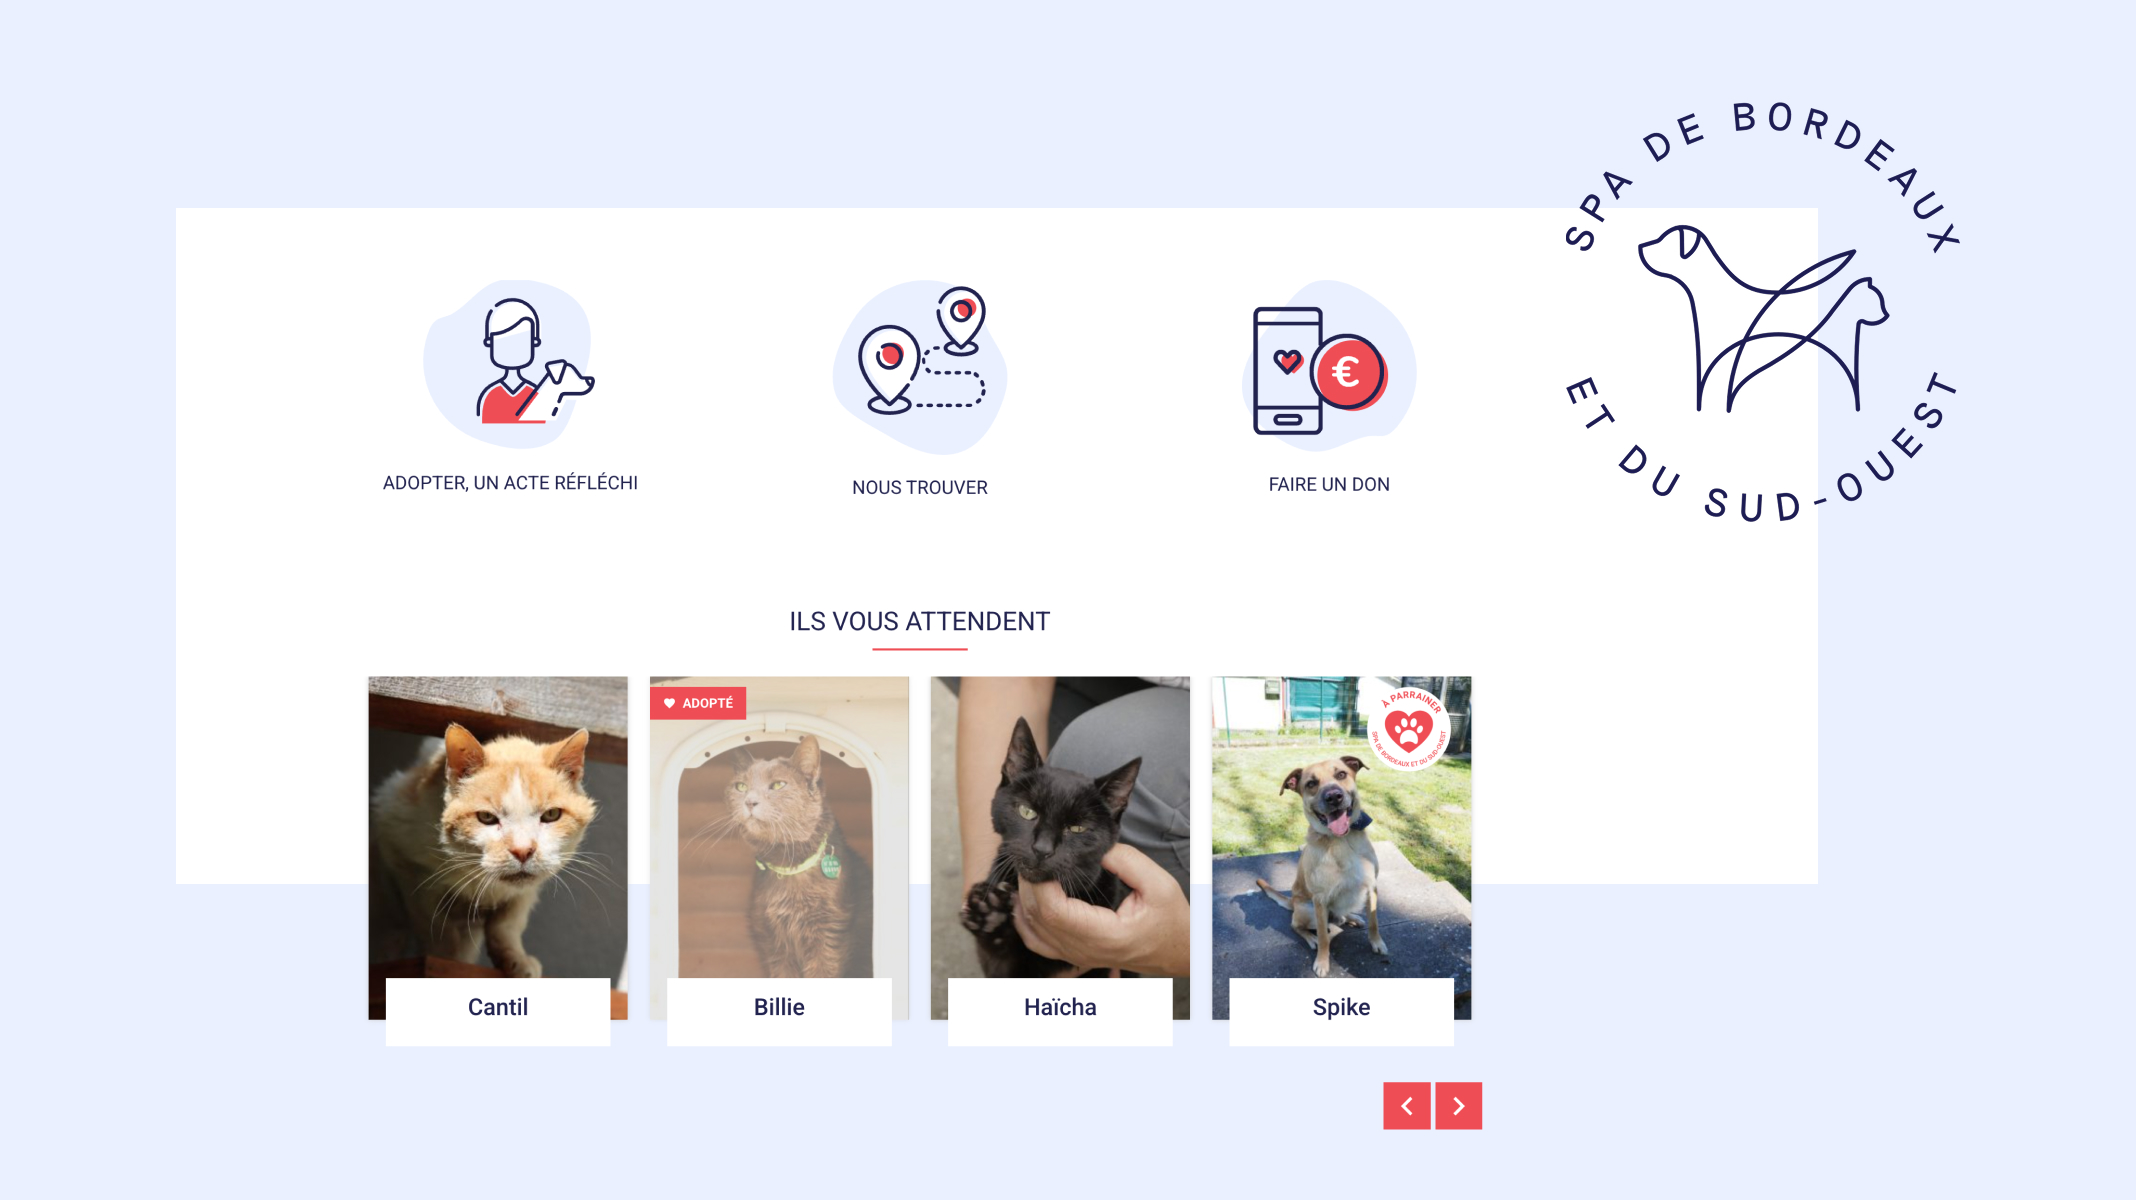Click the SPA de Bordeaux dog-cat logo
2136x1200 pixels.
[1762, 312]
